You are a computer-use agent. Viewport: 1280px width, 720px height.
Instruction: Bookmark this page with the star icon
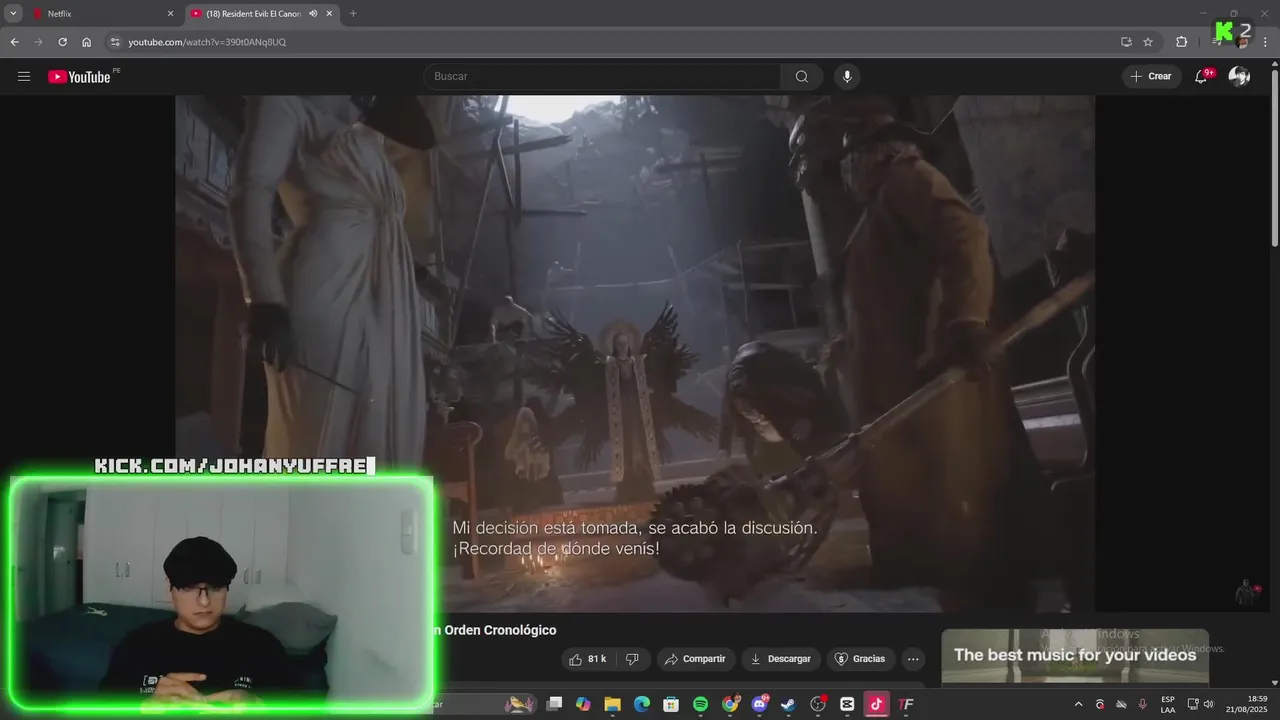coord(1148,42)
